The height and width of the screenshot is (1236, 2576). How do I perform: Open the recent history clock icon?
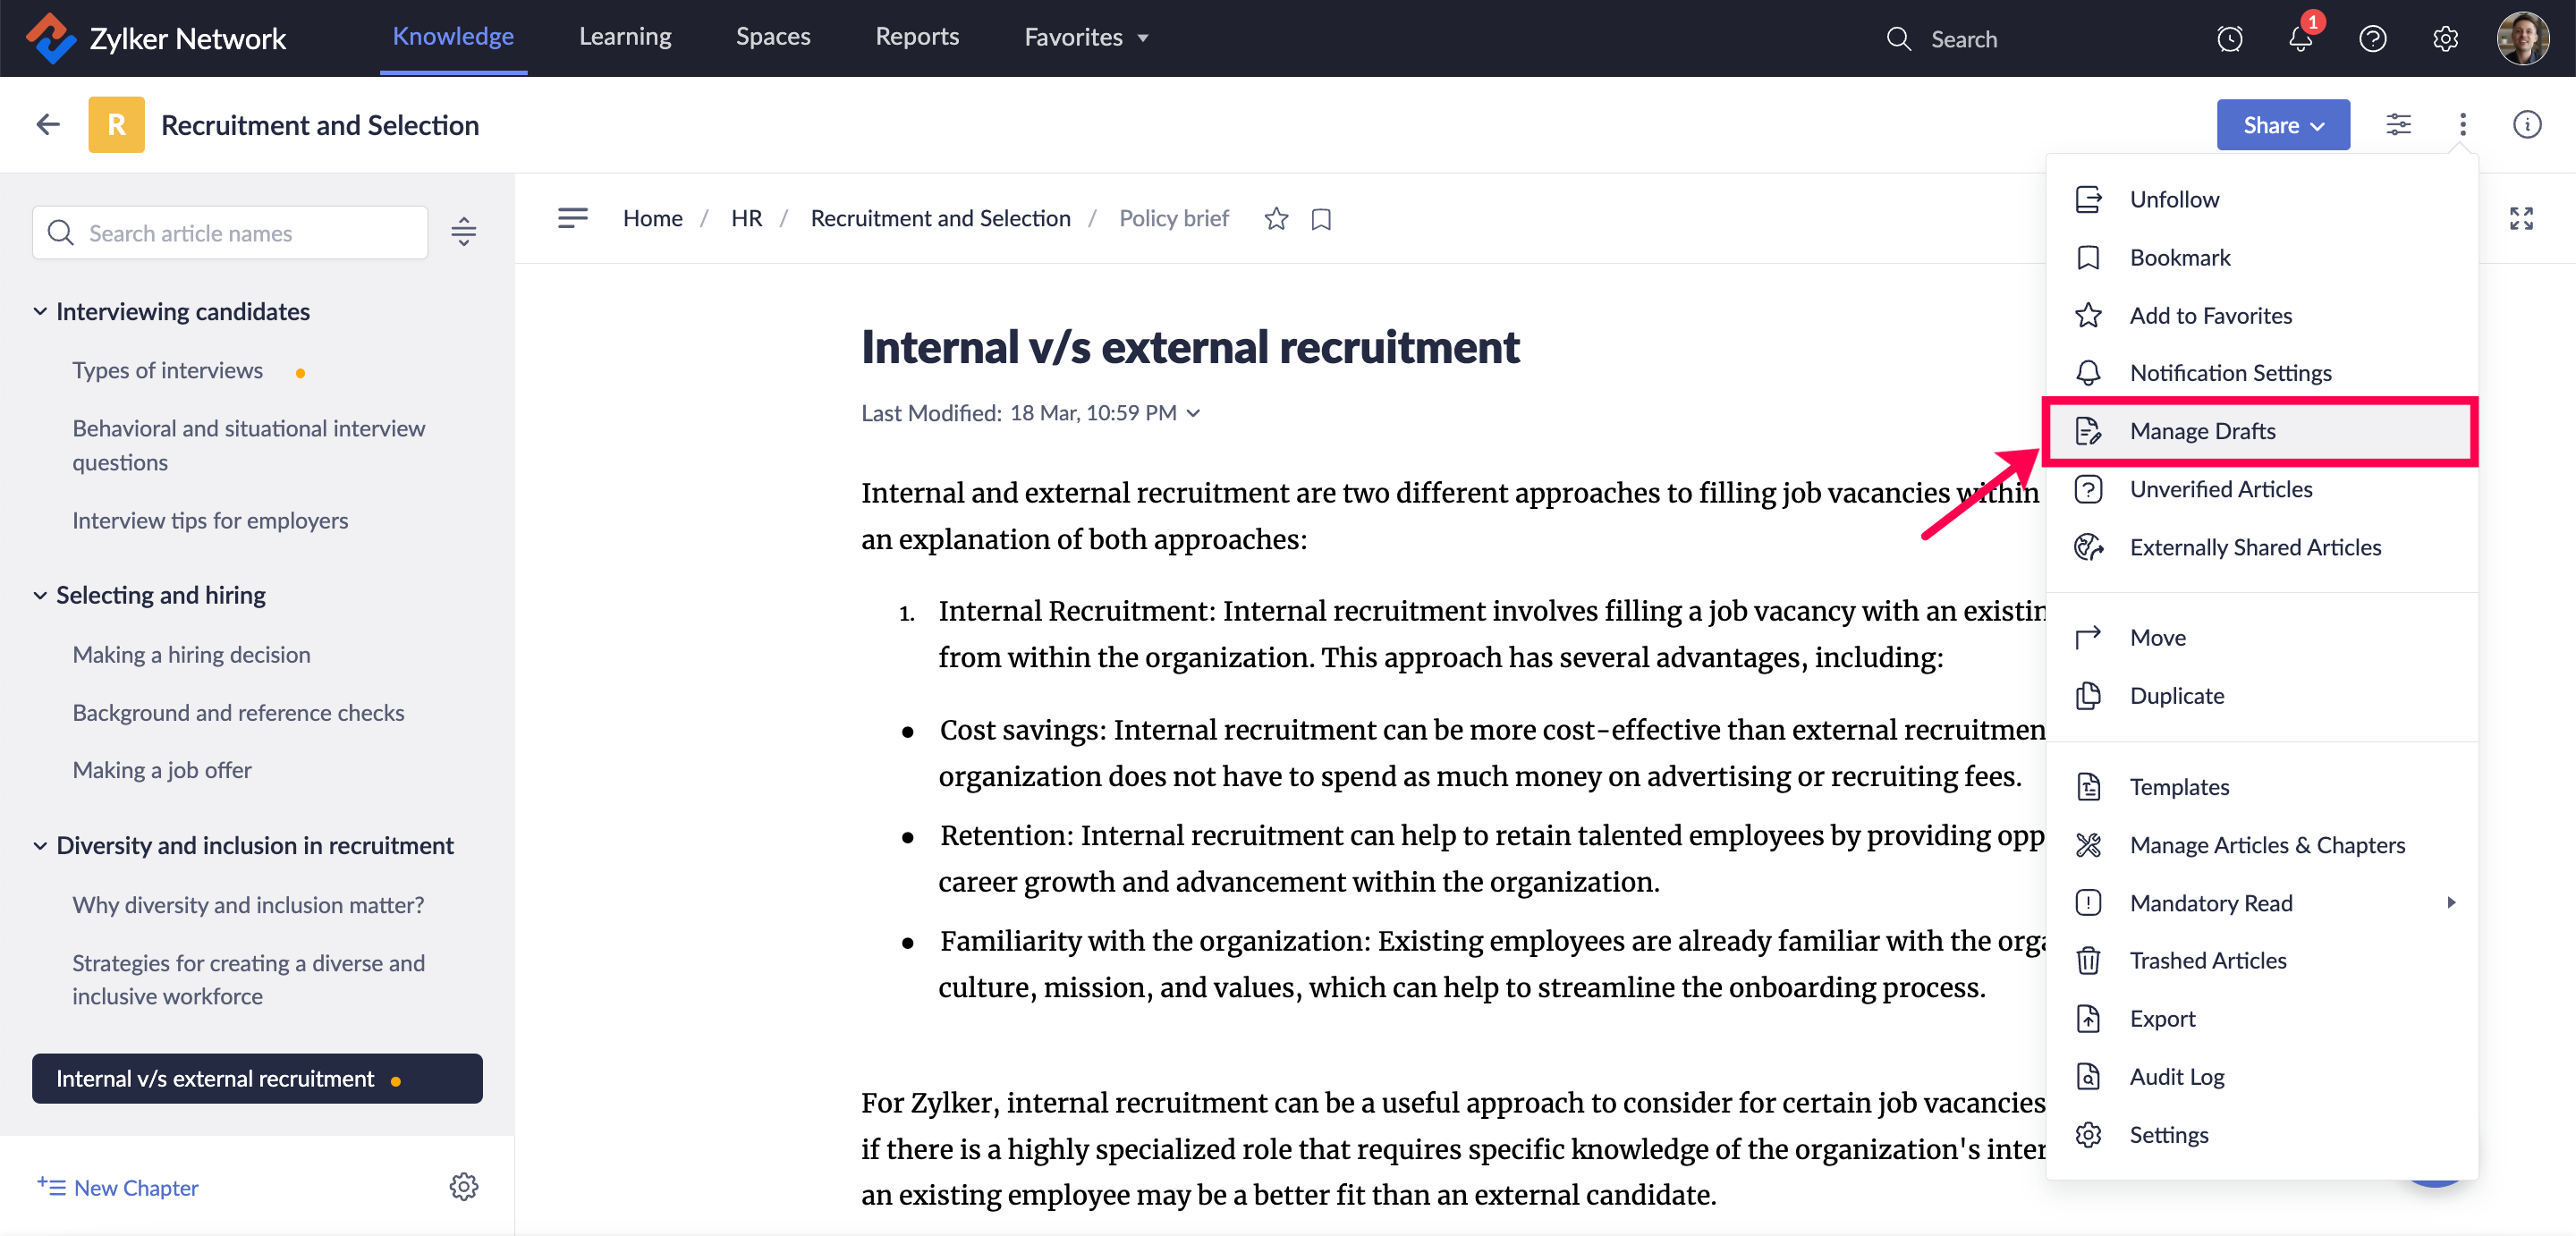coord(2229,39)
